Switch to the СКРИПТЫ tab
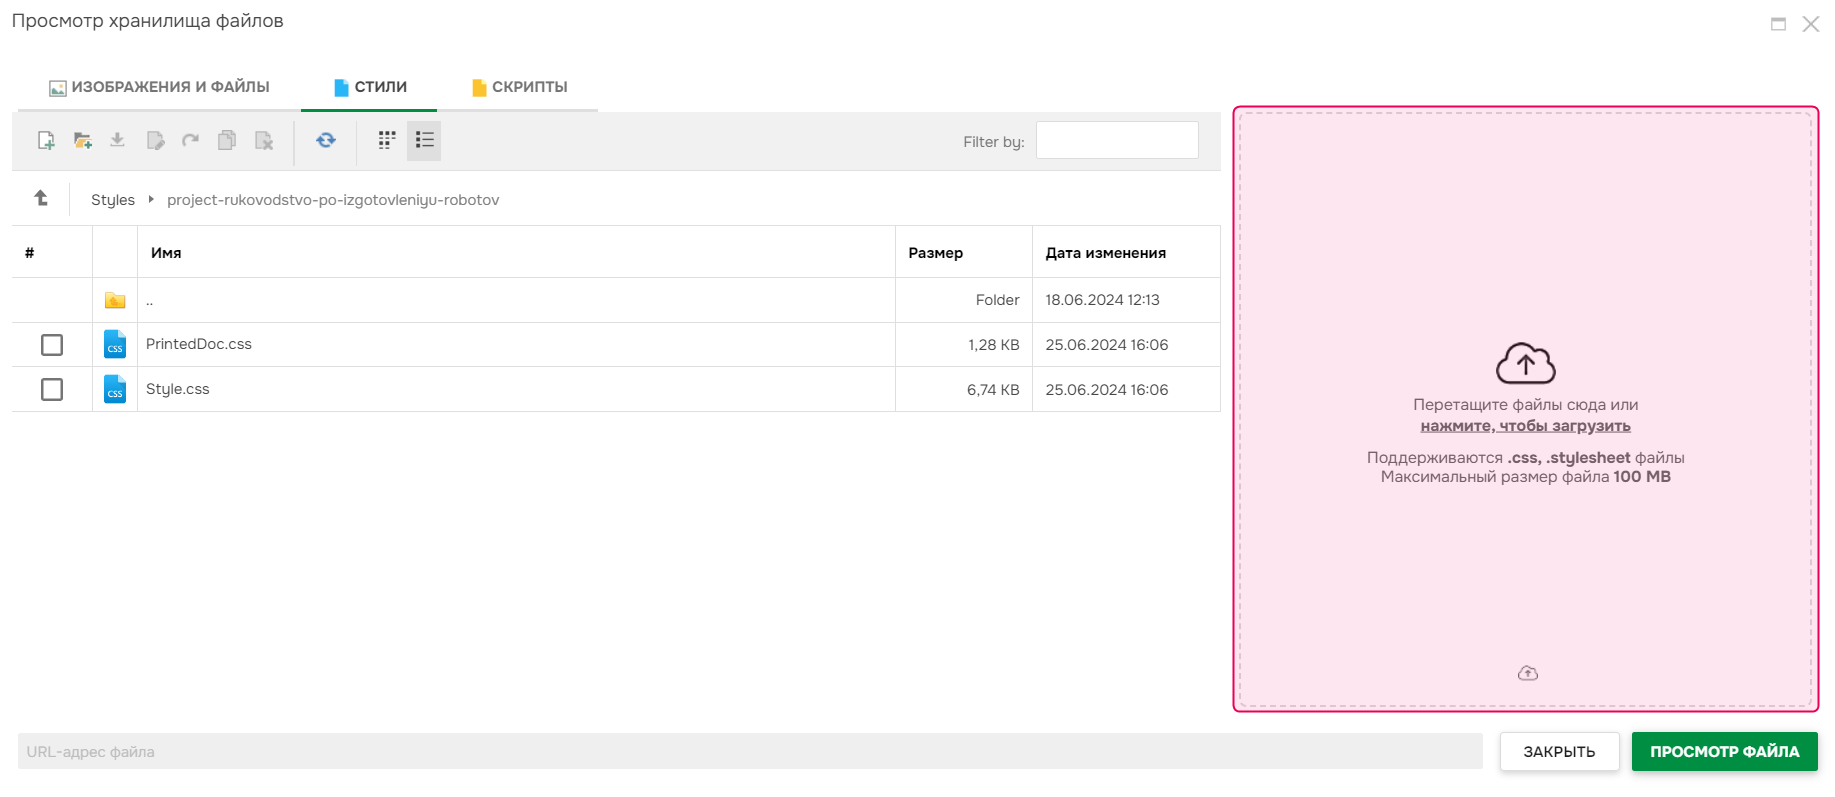 (x=520, y=87)
